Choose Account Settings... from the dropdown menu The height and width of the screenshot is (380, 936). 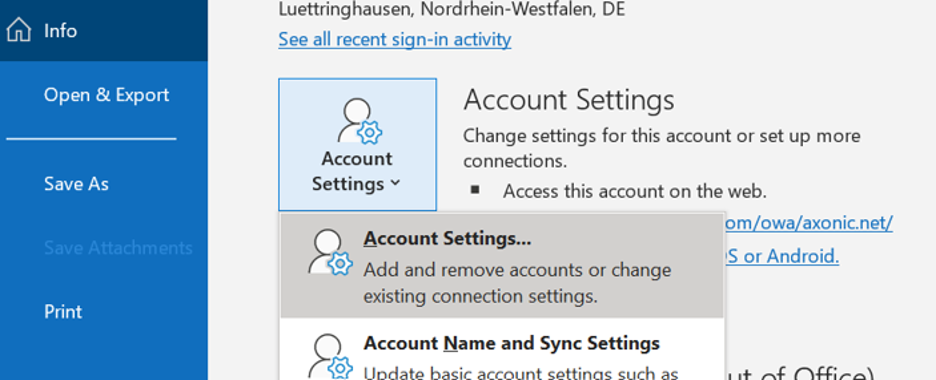pos(502,265)
